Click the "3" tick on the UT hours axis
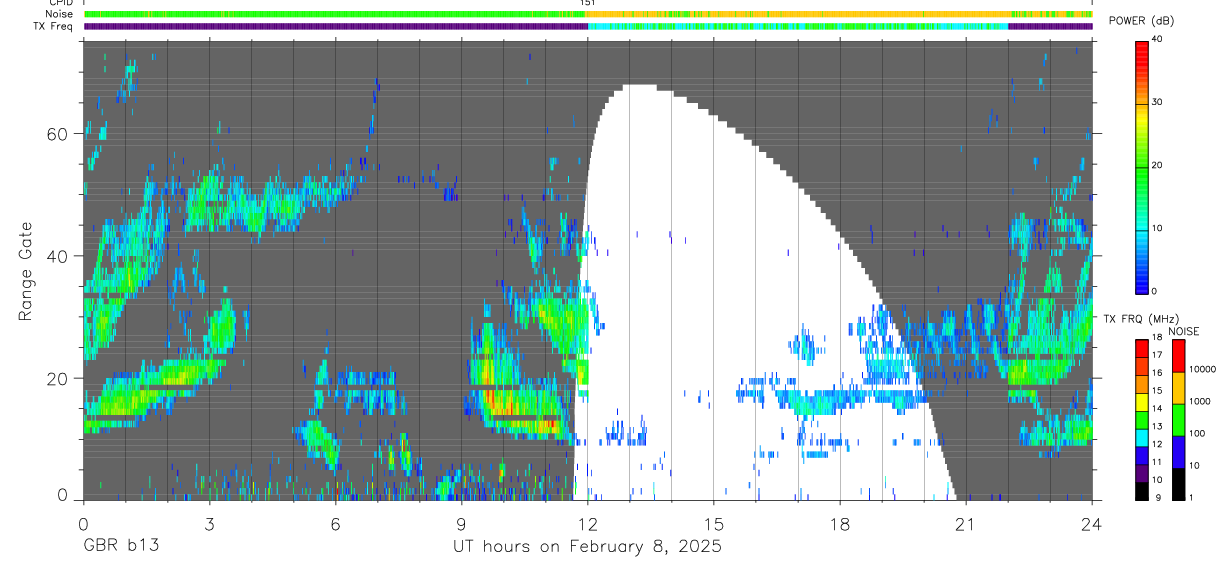The width and height of the screenshot is (1228, 567). [209, 524]
